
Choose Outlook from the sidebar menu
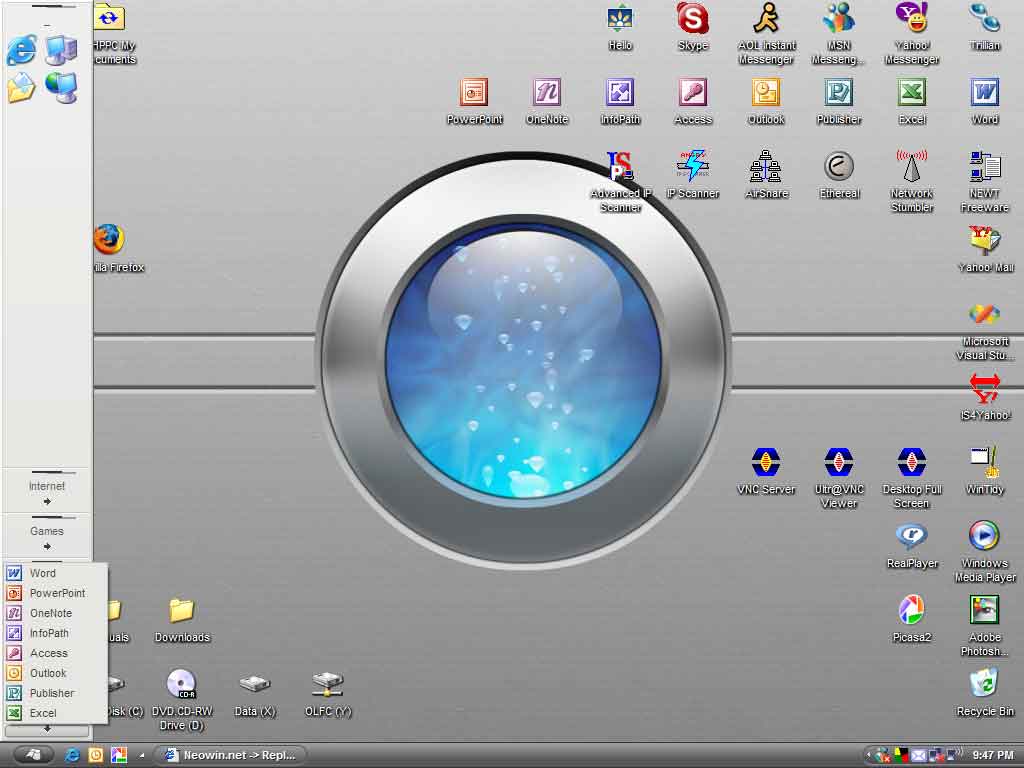(46, 673)
